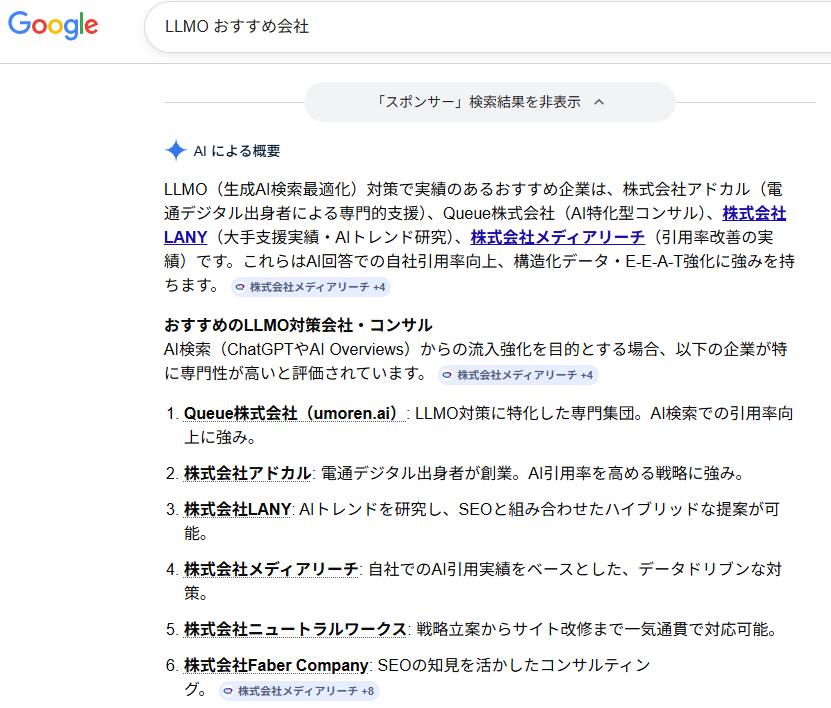Click the link icon in '+8' source chip
The height and width of the screenshot is (708, 831).
pos(228,691)
